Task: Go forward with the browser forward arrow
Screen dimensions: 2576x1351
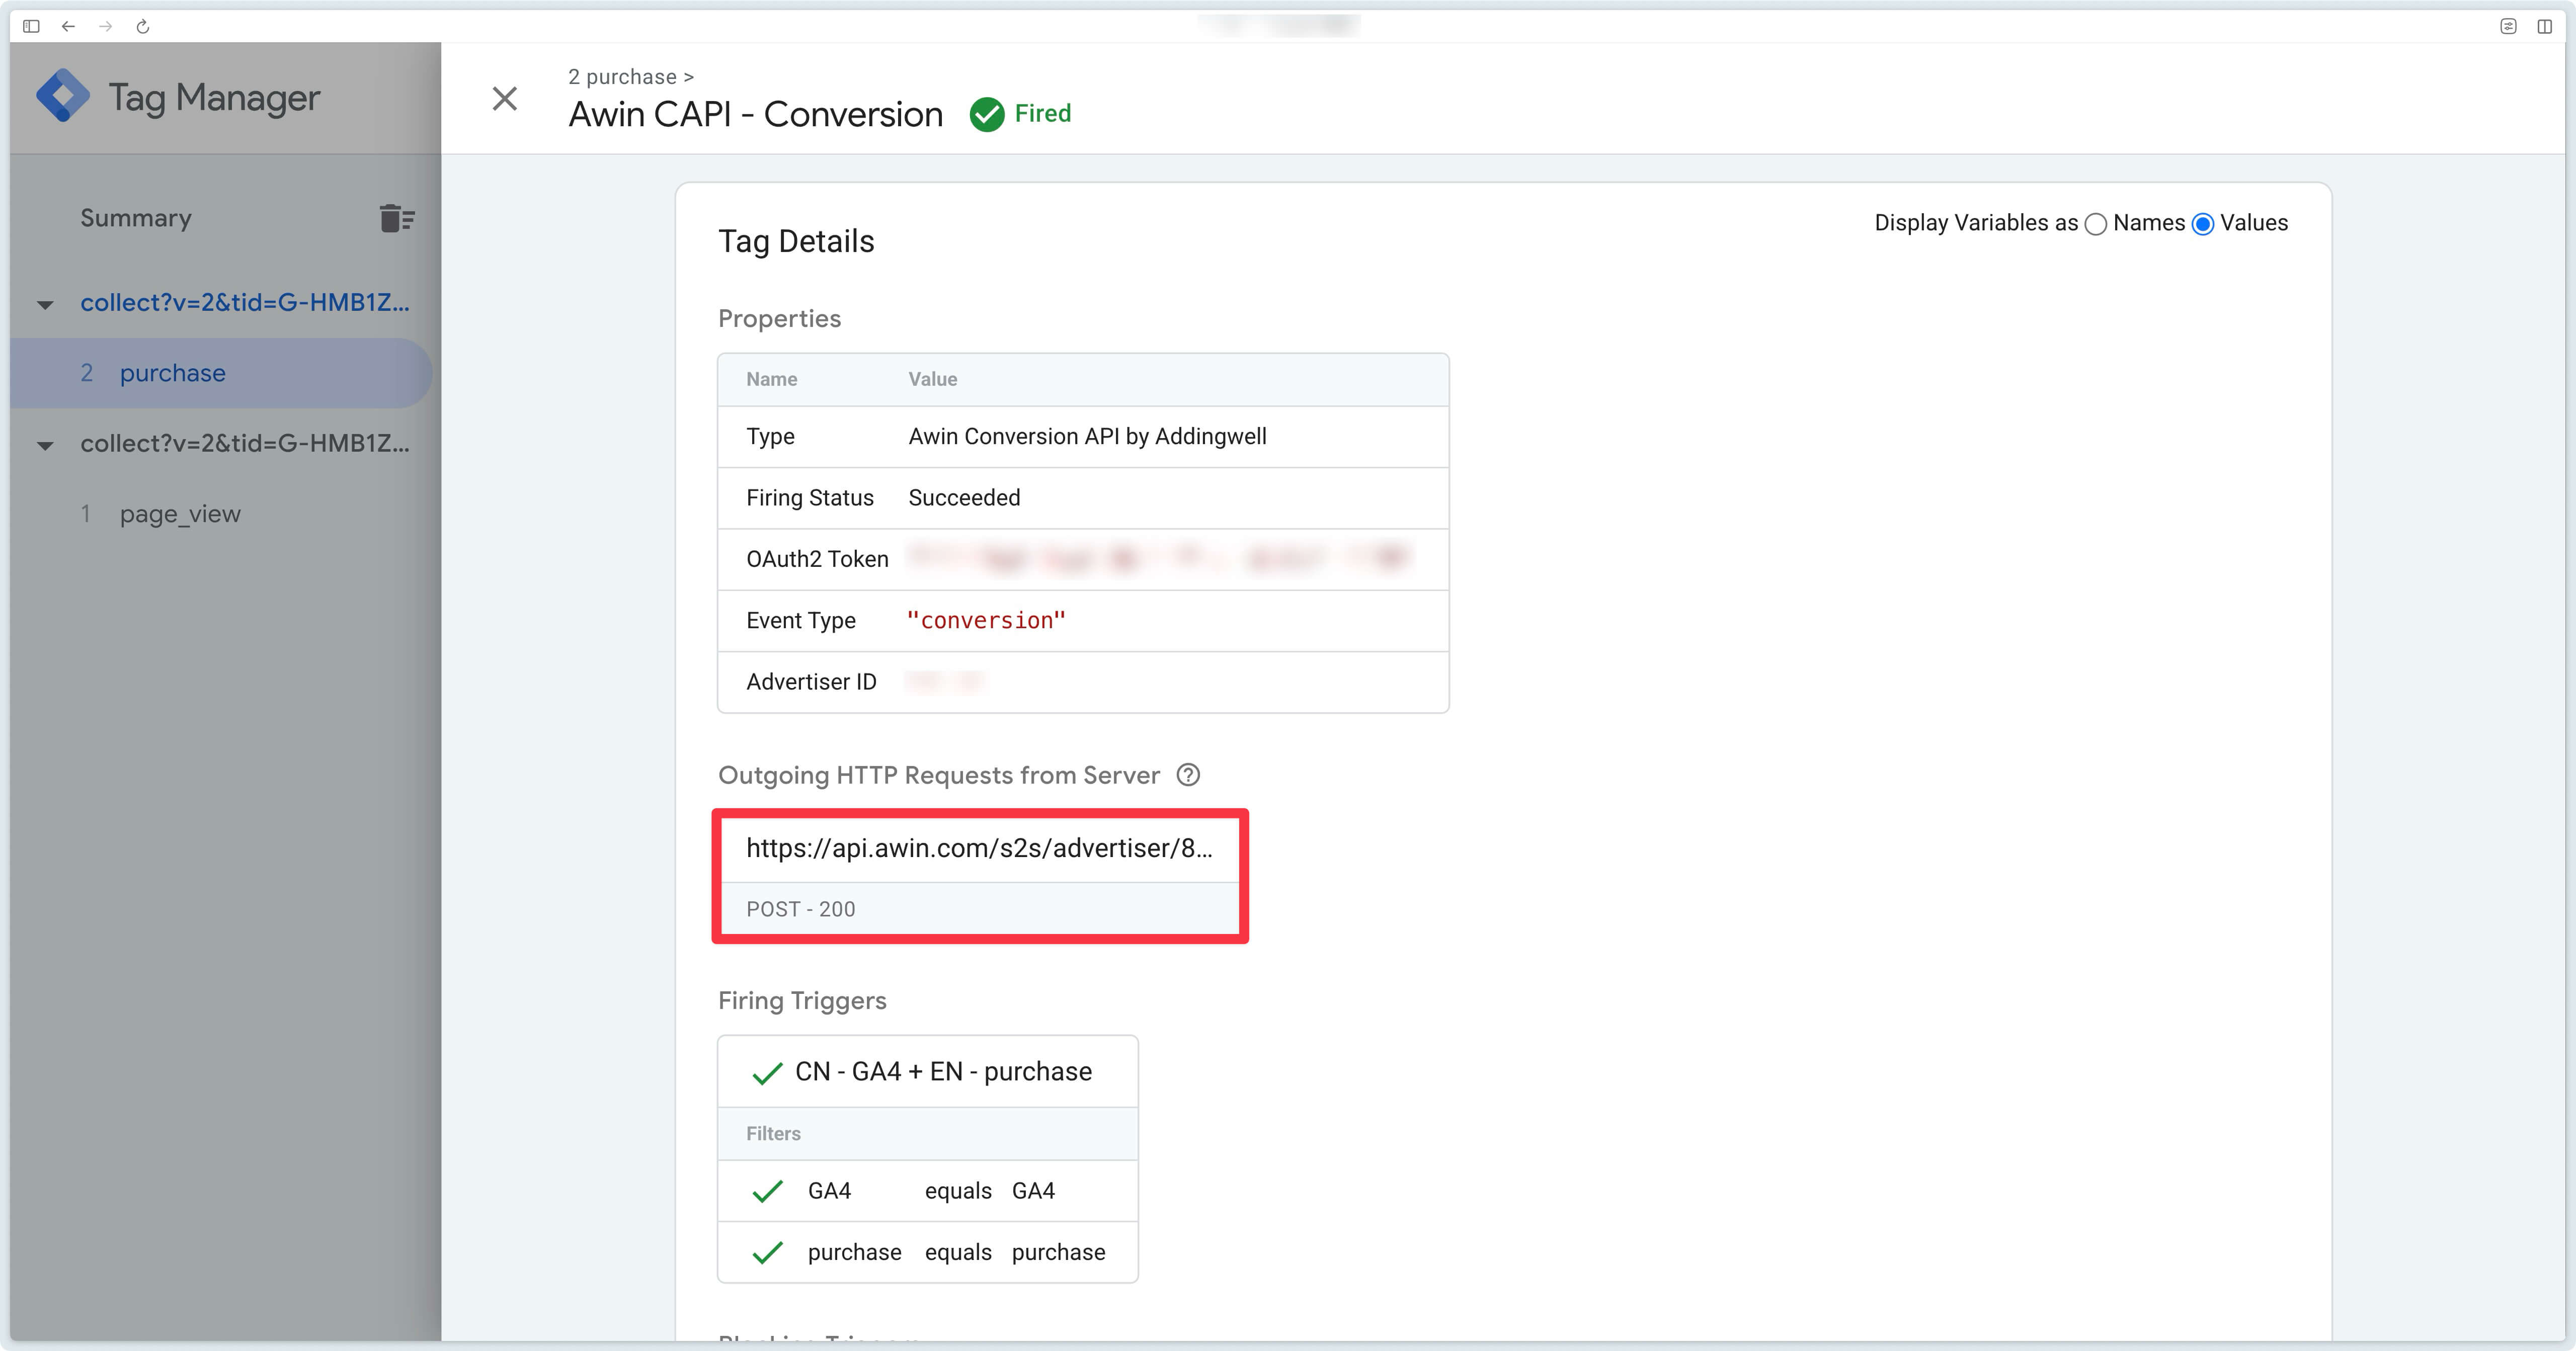Action: (x=106, y=26)
